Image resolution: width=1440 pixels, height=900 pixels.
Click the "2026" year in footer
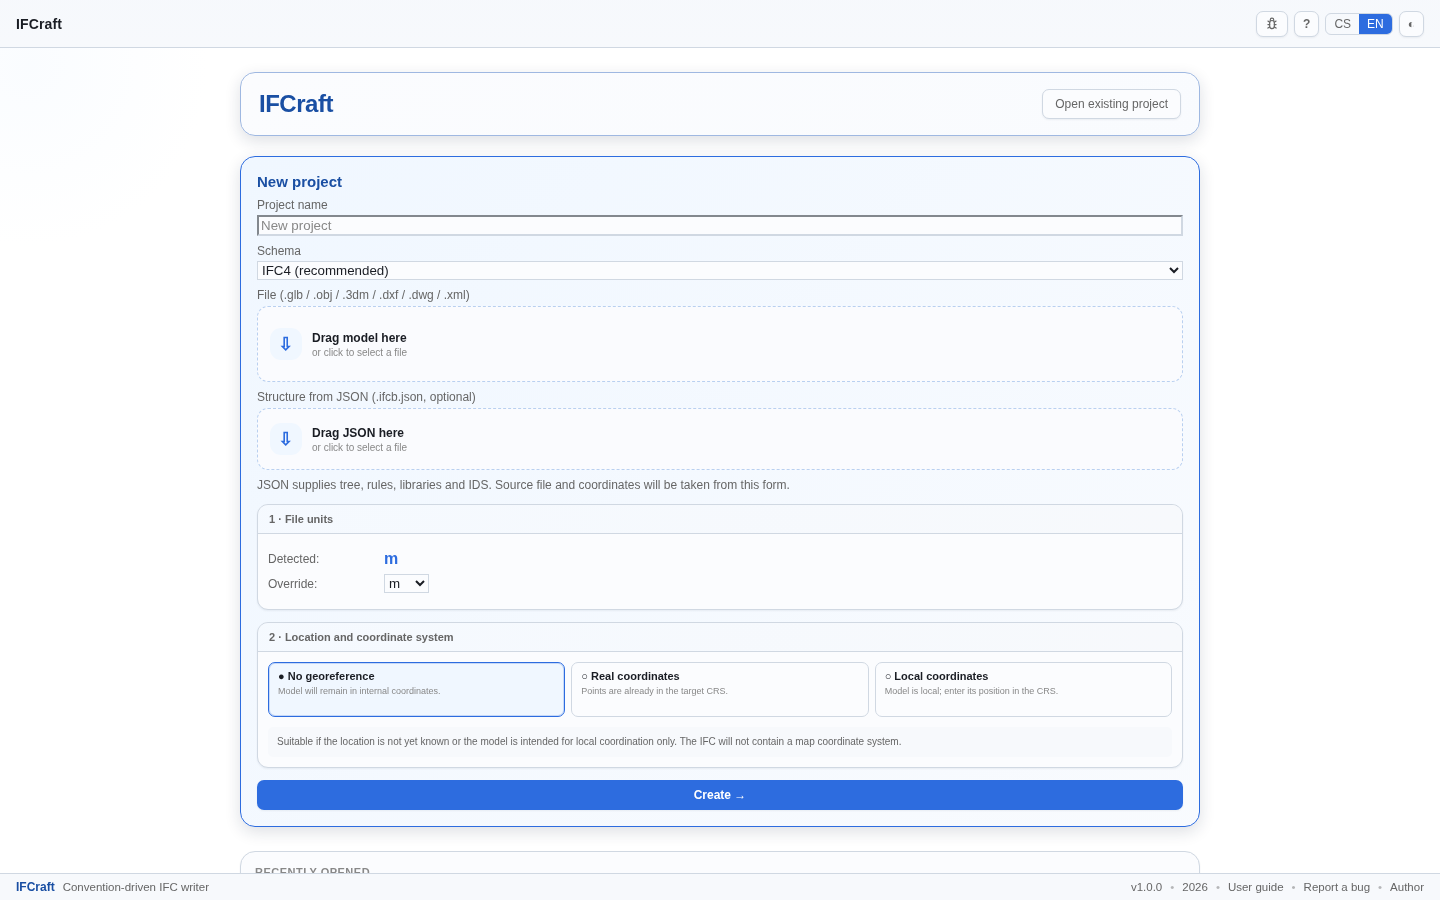[1195, 887]
